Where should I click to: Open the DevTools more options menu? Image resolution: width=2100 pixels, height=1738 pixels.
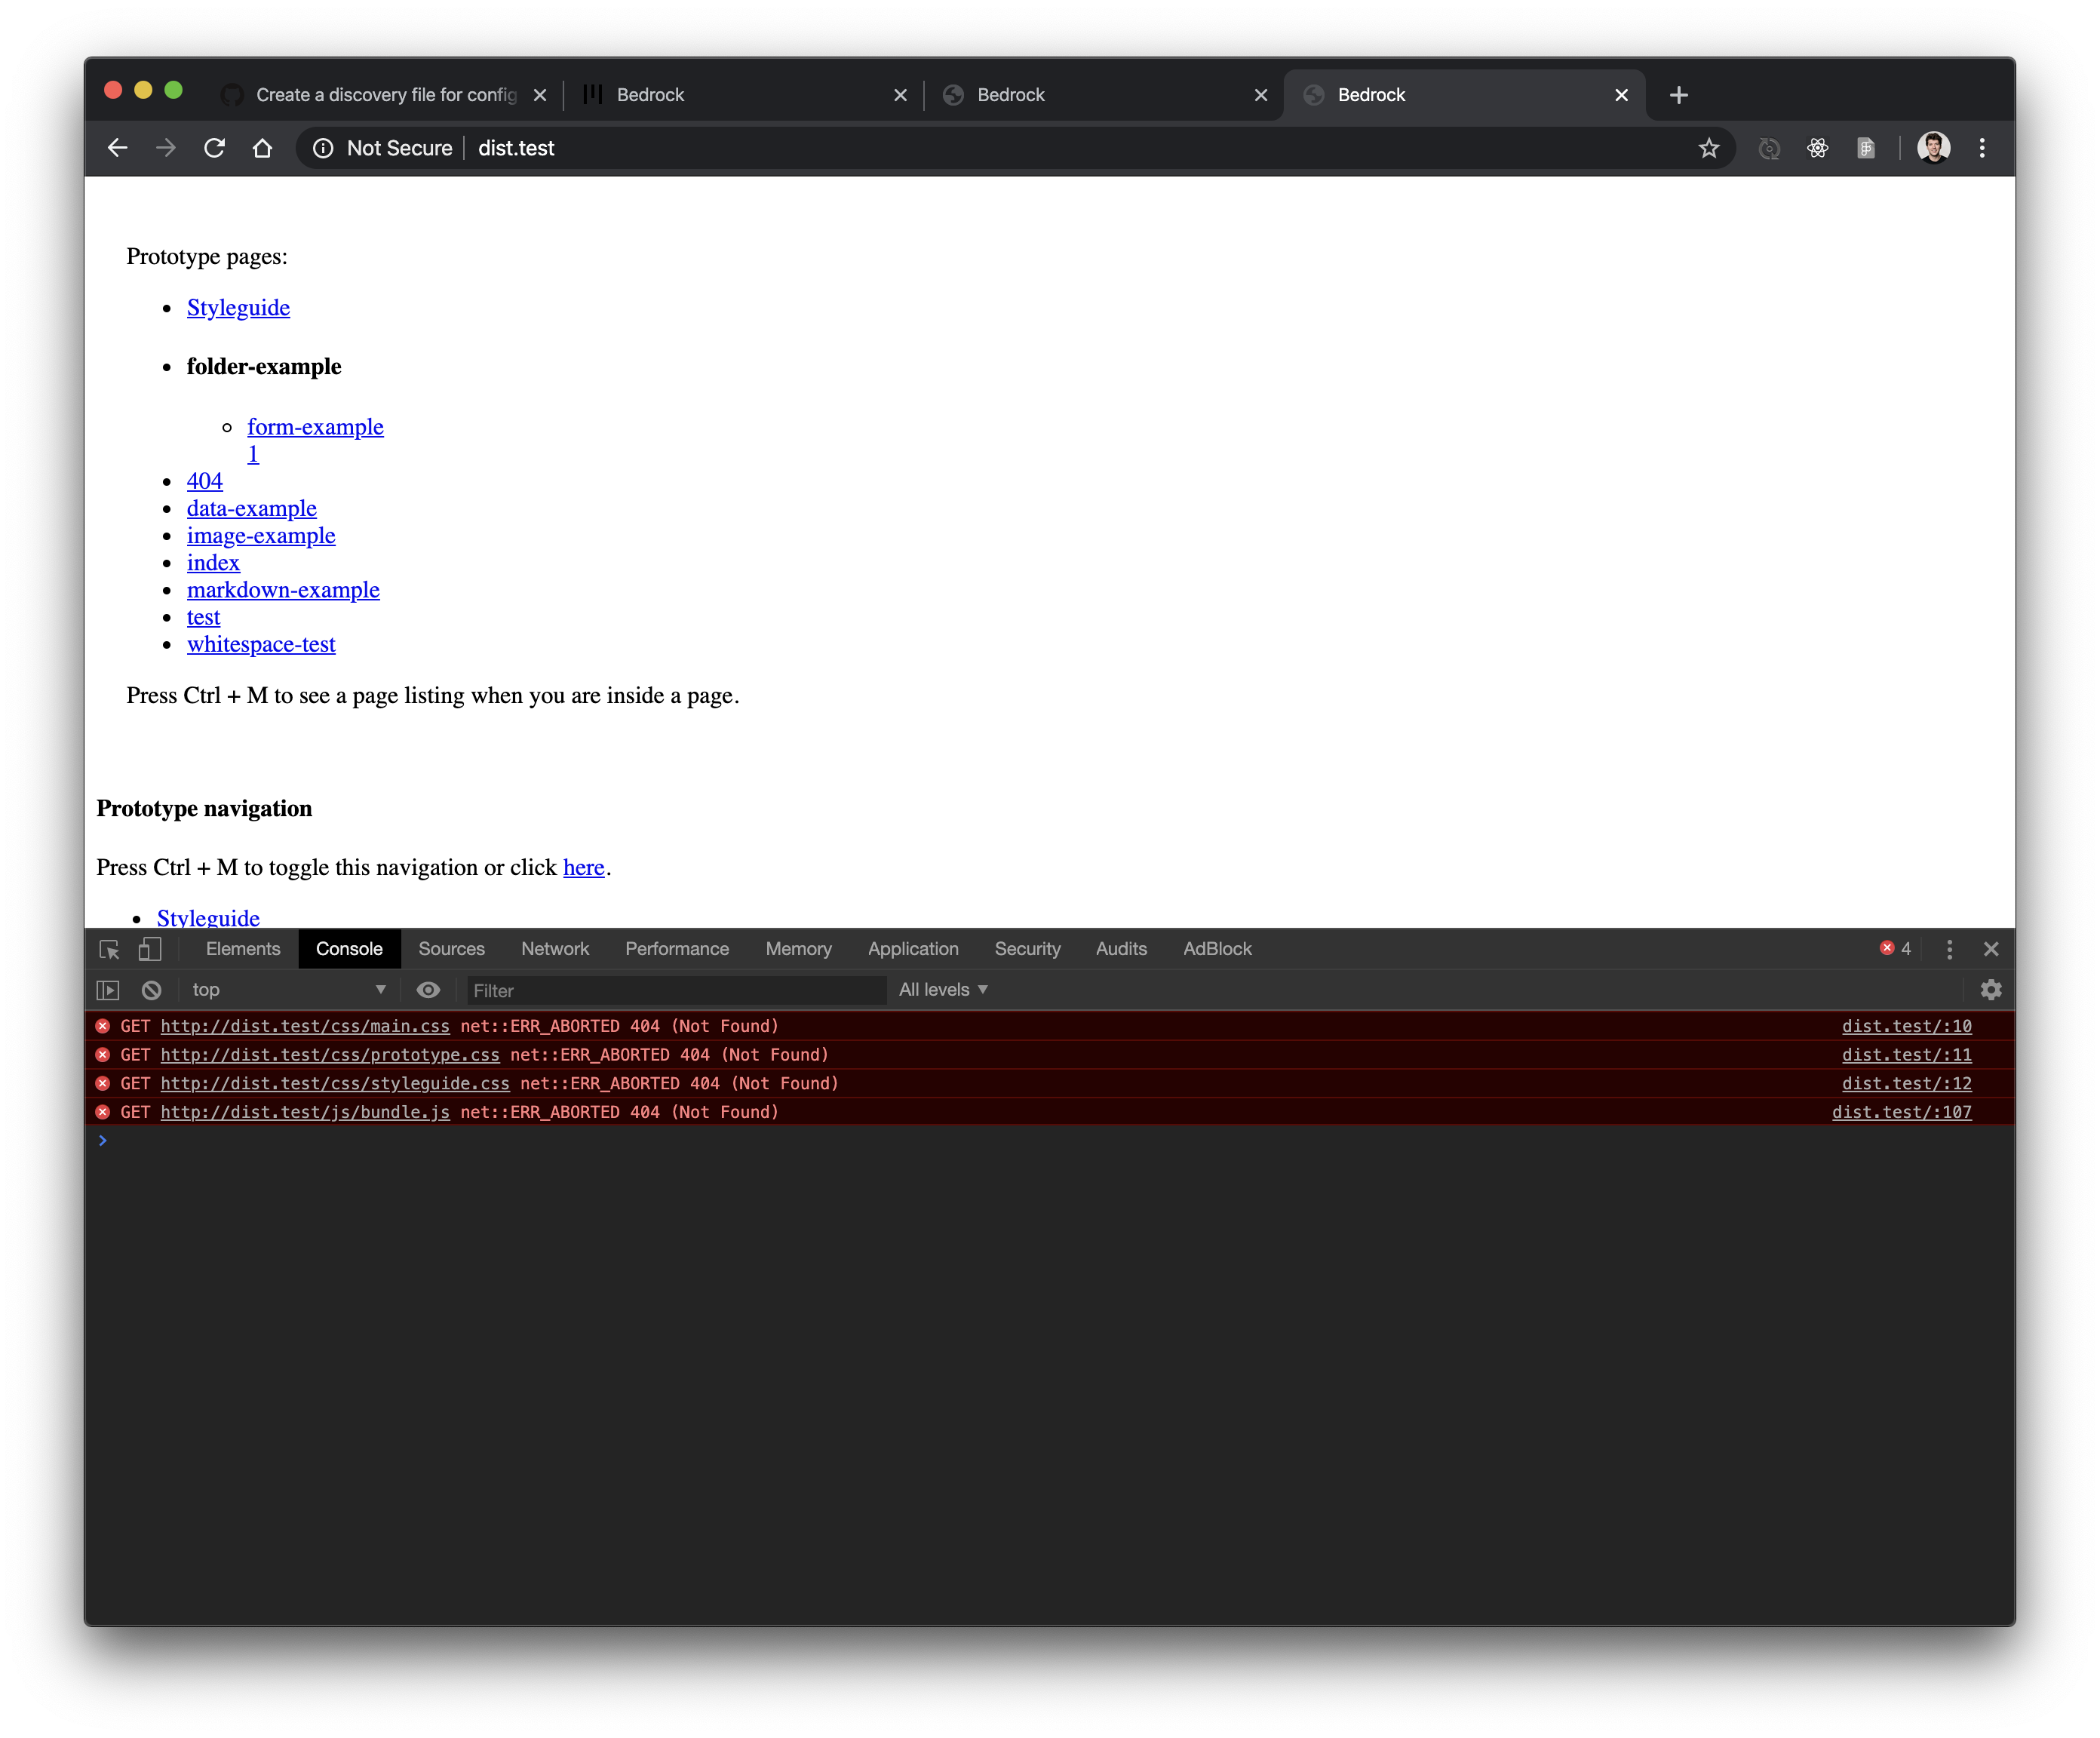(1948, 949)
